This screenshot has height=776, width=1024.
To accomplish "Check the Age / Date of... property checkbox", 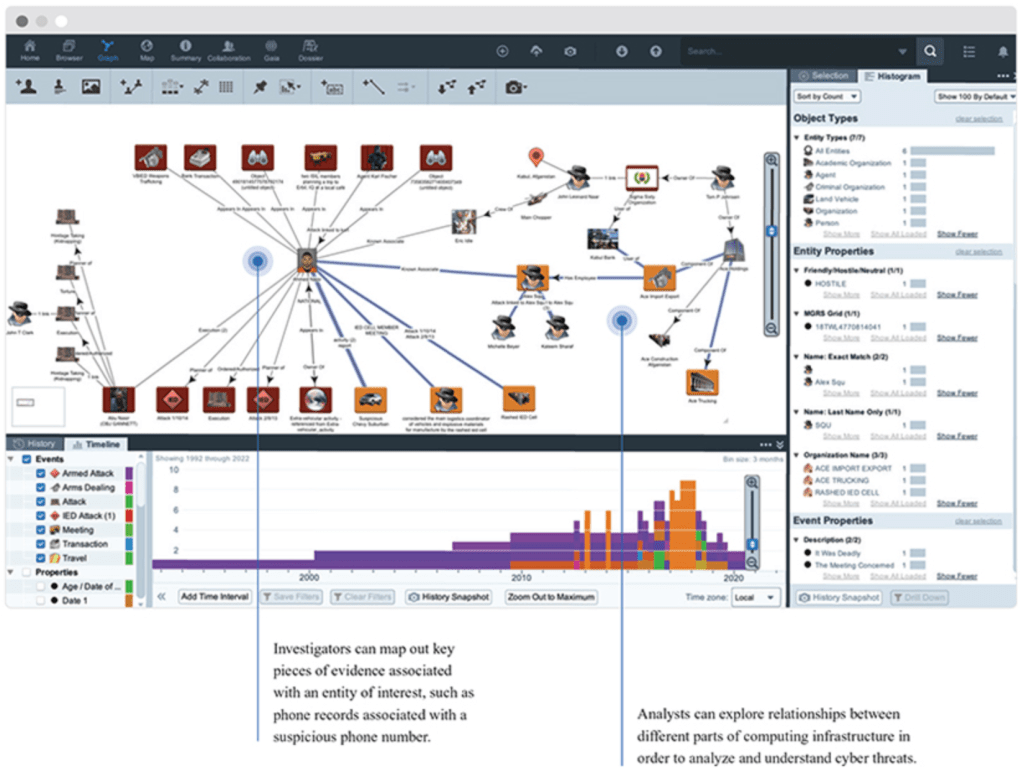I will pyautogui.click(x=40, y=587).
